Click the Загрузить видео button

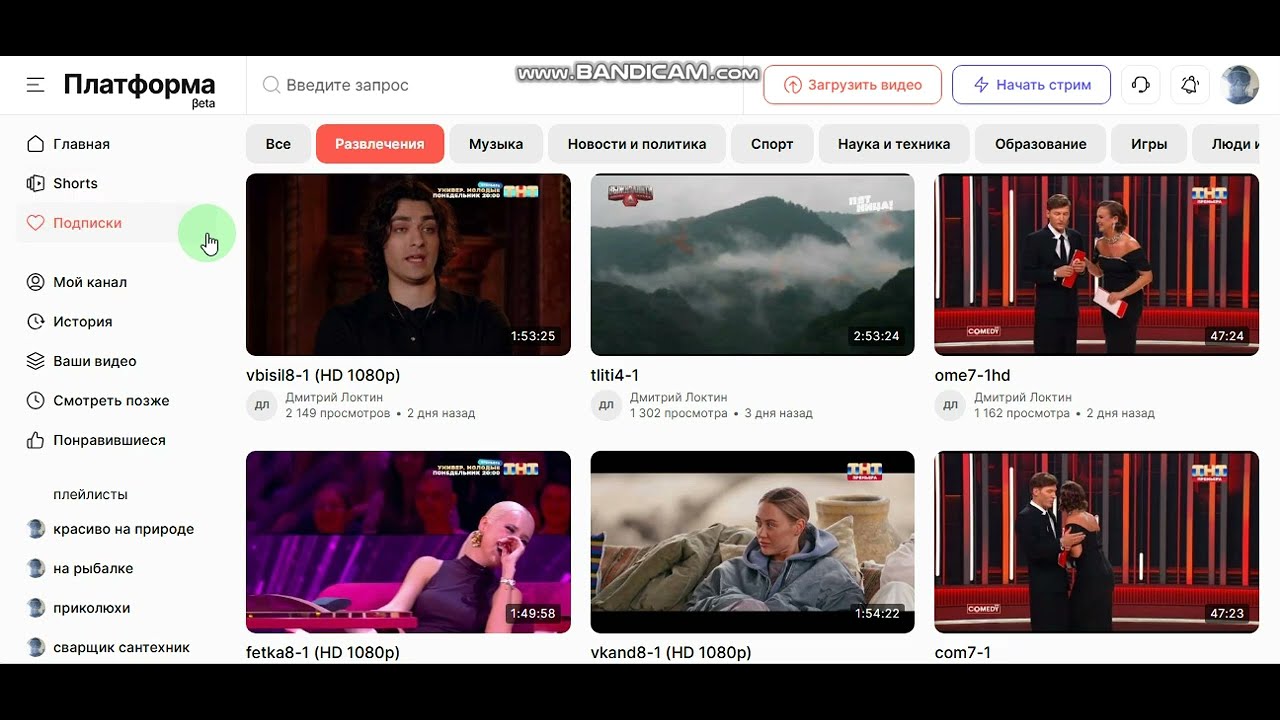pyautogui.click(x=852, y=85)
